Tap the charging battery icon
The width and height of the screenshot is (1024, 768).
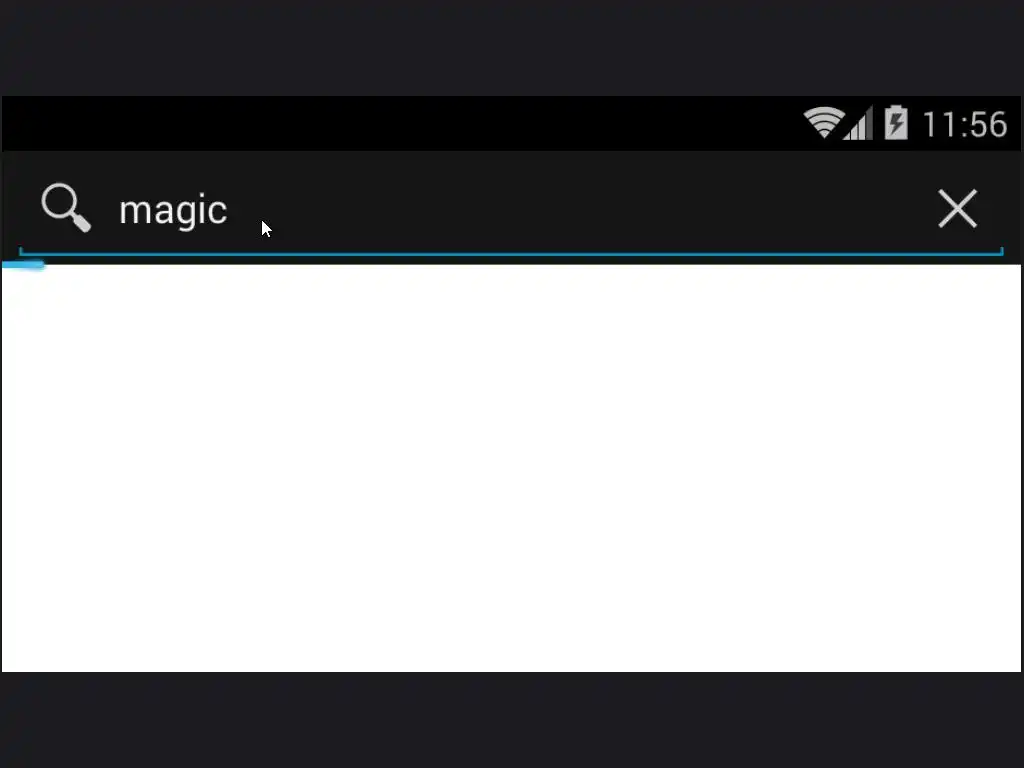click(x=896, y=122)
